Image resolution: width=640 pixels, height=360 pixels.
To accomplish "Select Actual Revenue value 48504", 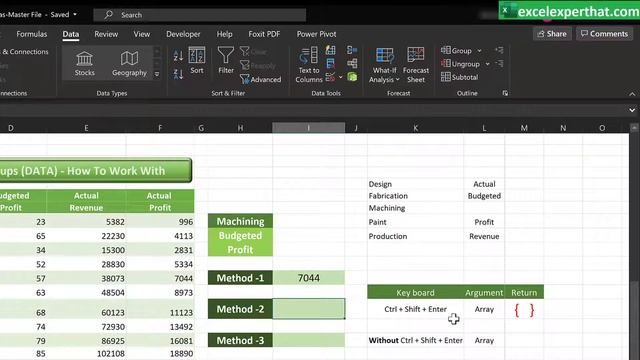I will 86,293.
